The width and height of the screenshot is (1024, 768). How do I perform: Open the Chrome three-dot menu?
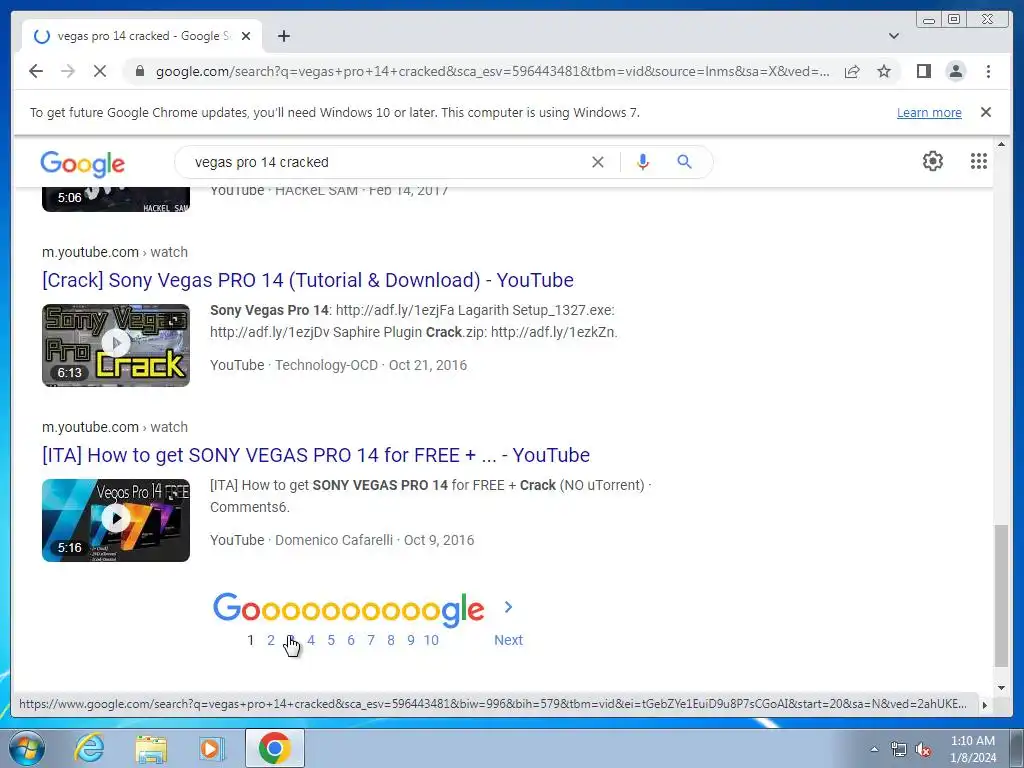tap(988, 71)
